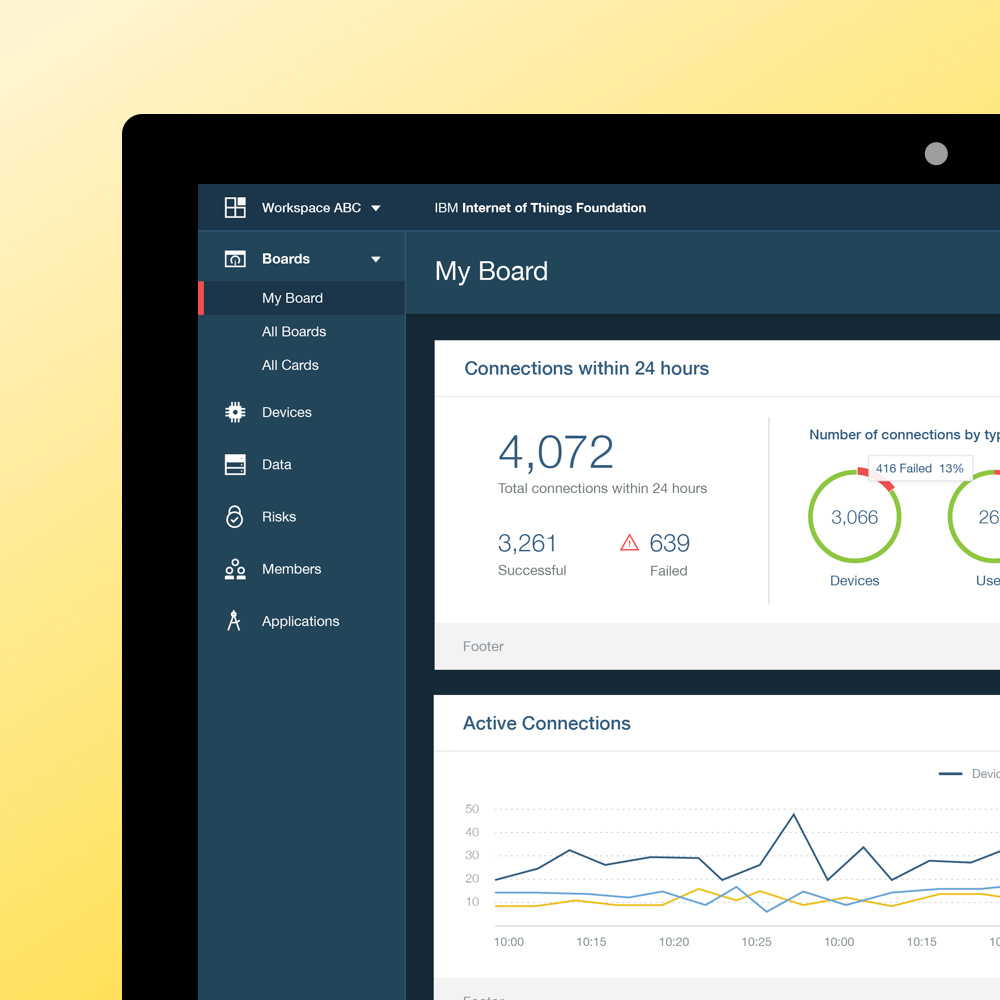1000x1000 pixels.
Task: Click the Applications compass icon
Action: pyautogui.click(x=234, y=621)
